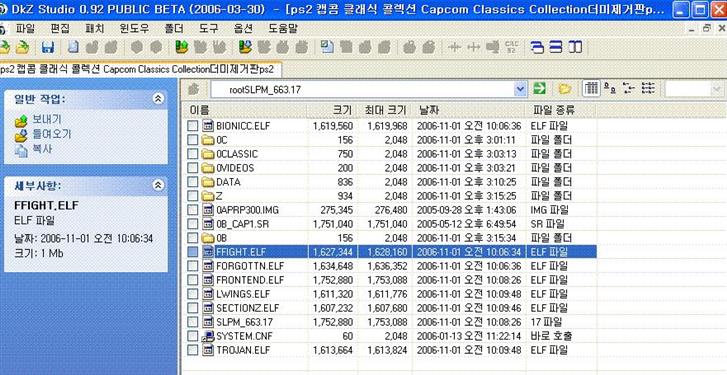Click the 복사 link in tasks panel

(x=42, y=149)
